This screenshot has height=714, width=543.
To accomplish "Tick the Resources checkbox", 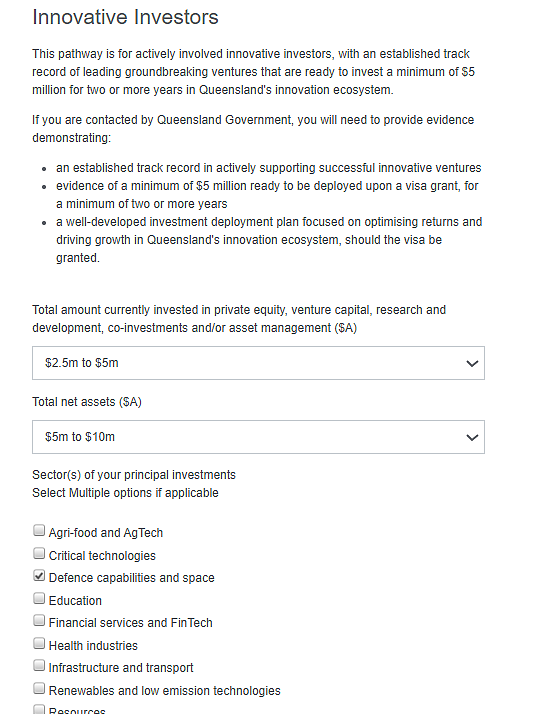I will 39,709.
